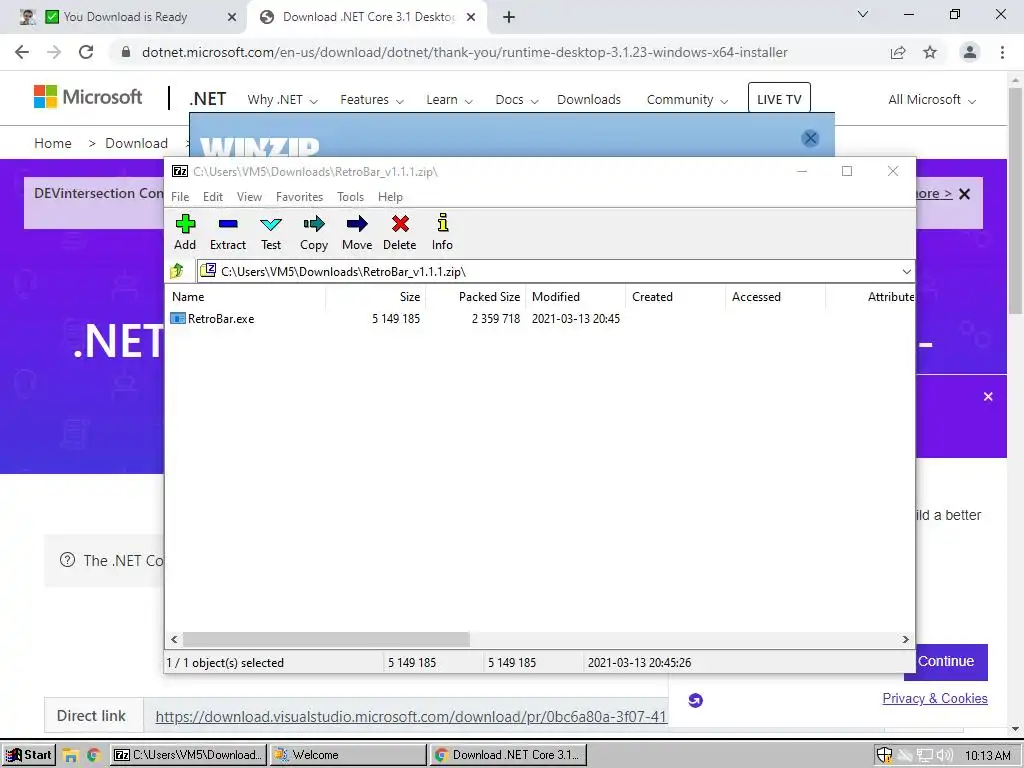The image size is (1024, 768).
Task: Expand the Why .NET dropdown
Action: coord(282,100)
